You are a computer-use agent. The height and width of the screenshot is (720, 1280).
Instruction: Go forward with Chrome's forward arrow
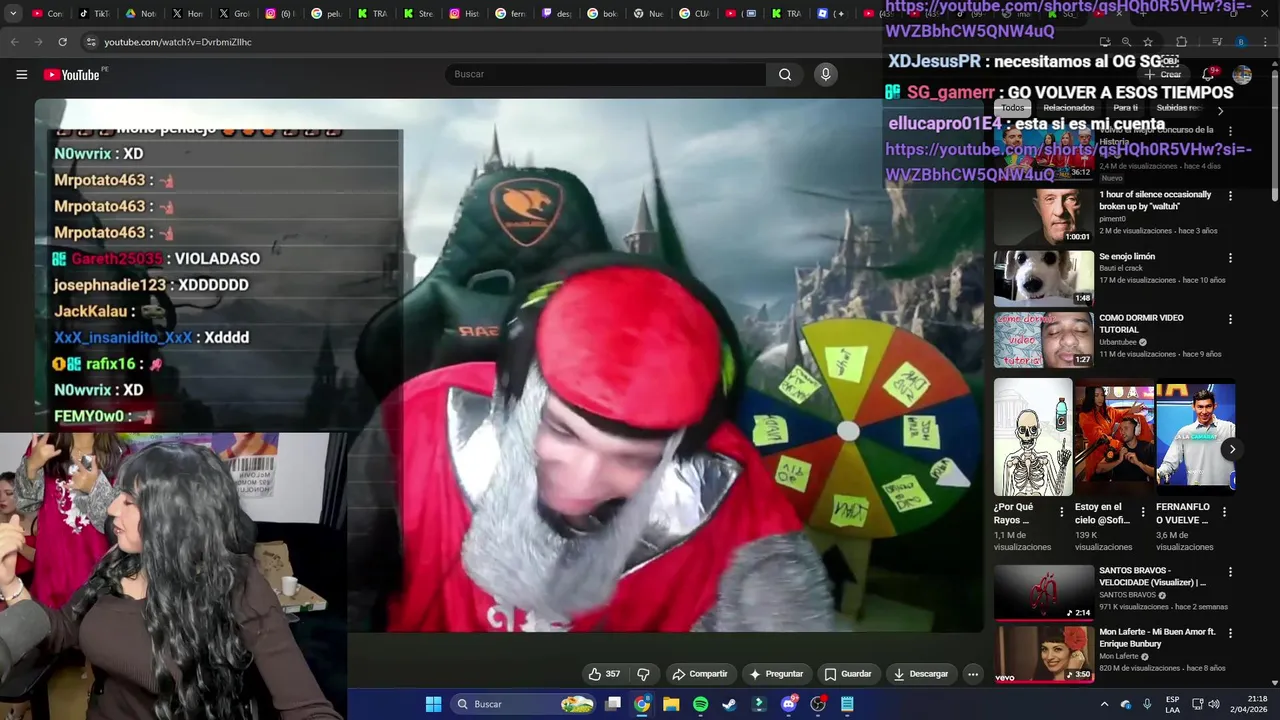(38, 42)
